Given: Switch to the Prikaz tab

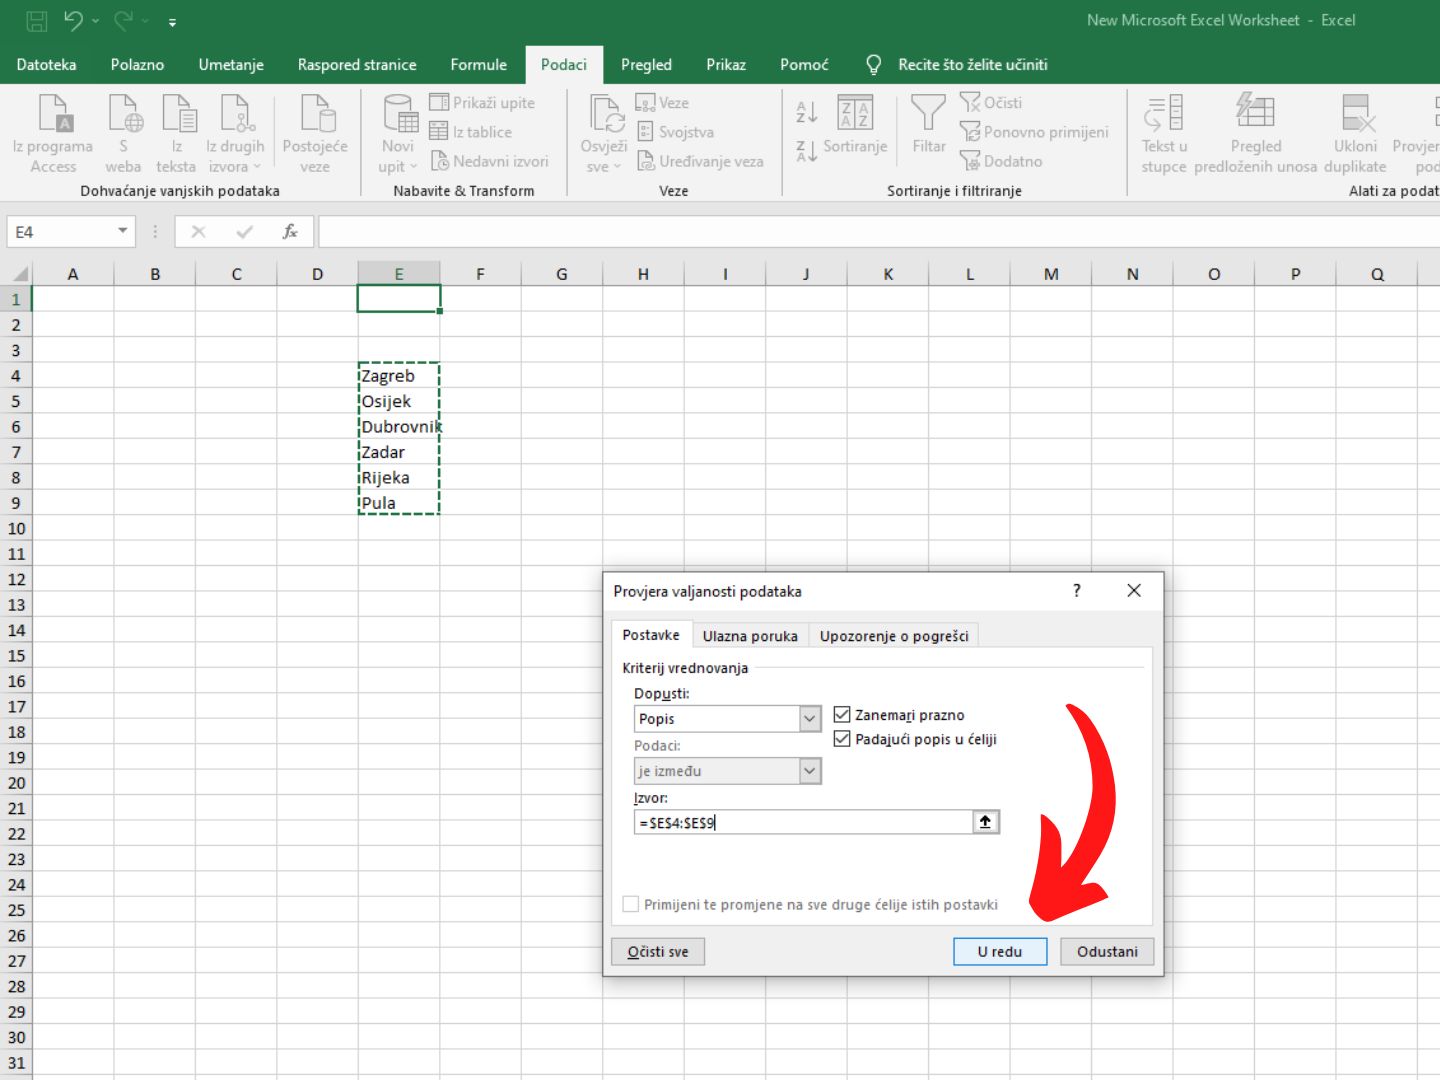Looking at the screenshot, I should (x=726, y=65).
